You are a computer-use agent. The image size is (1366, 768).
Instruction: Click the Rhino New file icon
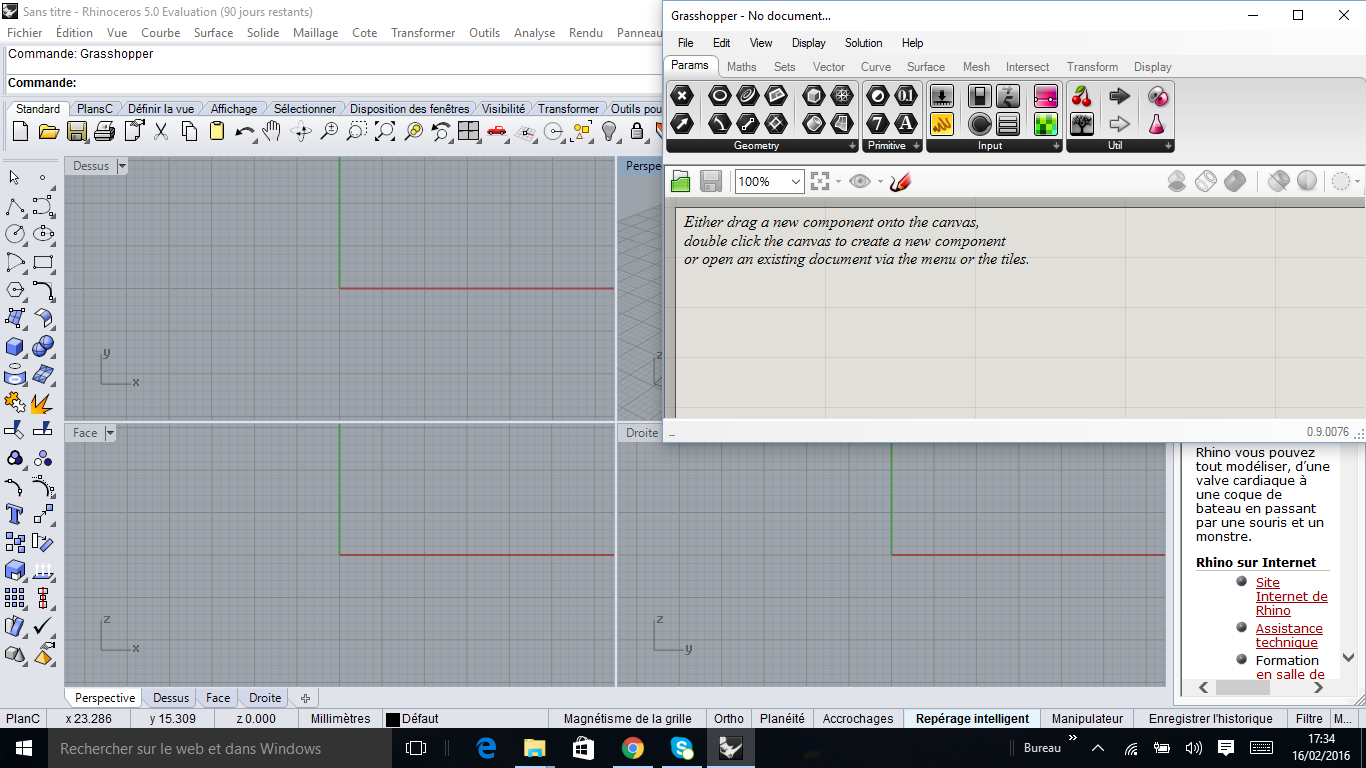click(20, 131)
